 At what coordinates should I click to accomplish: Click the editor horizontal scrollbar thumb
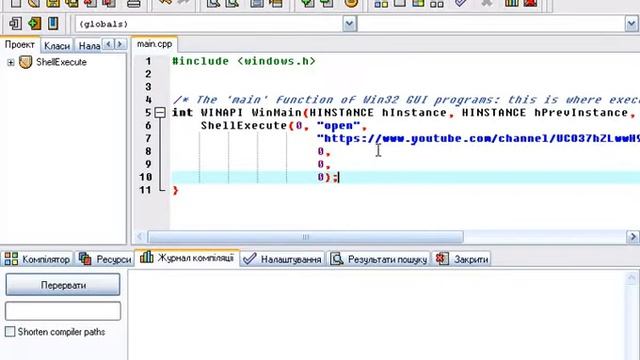tap(305, 237)
